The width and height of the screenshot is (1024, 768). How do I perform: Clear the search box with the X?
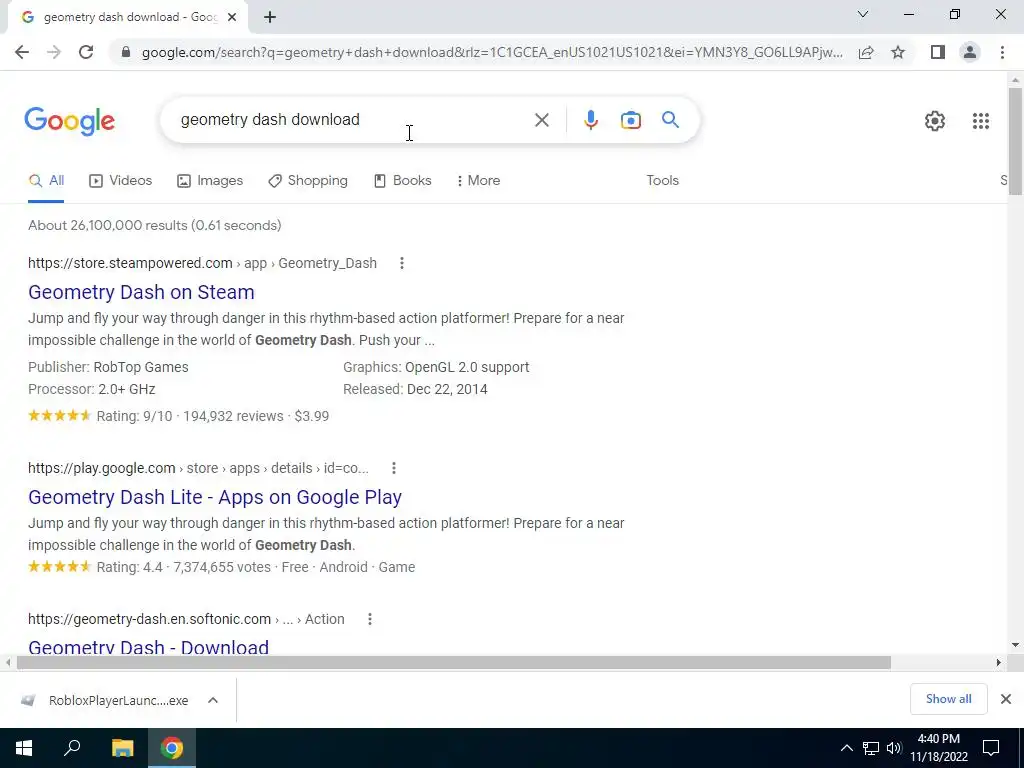541,120
